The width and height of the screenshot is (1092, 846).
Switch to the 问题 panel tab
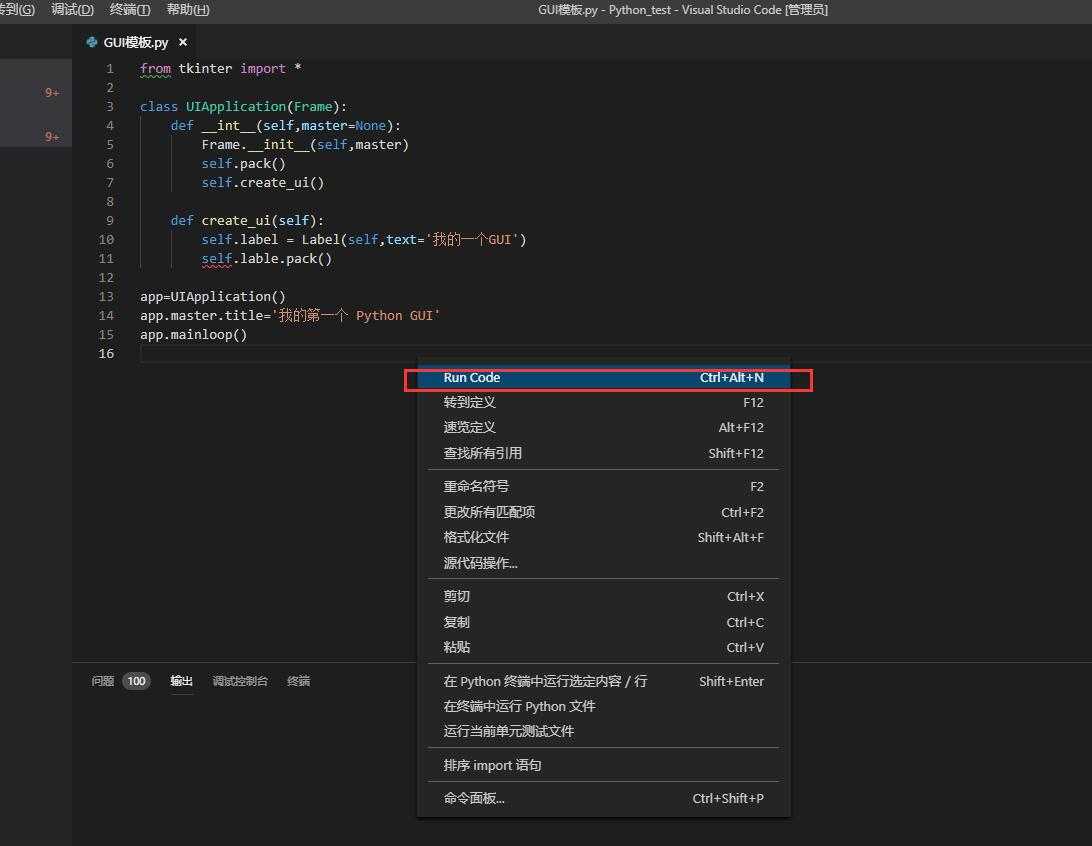(102, 681)
